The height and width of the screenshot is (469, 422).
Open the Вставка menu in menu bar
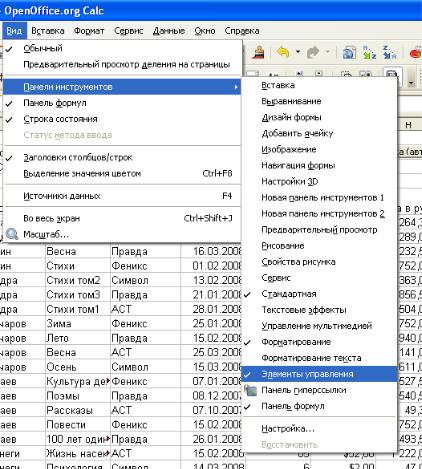[48, 31]
